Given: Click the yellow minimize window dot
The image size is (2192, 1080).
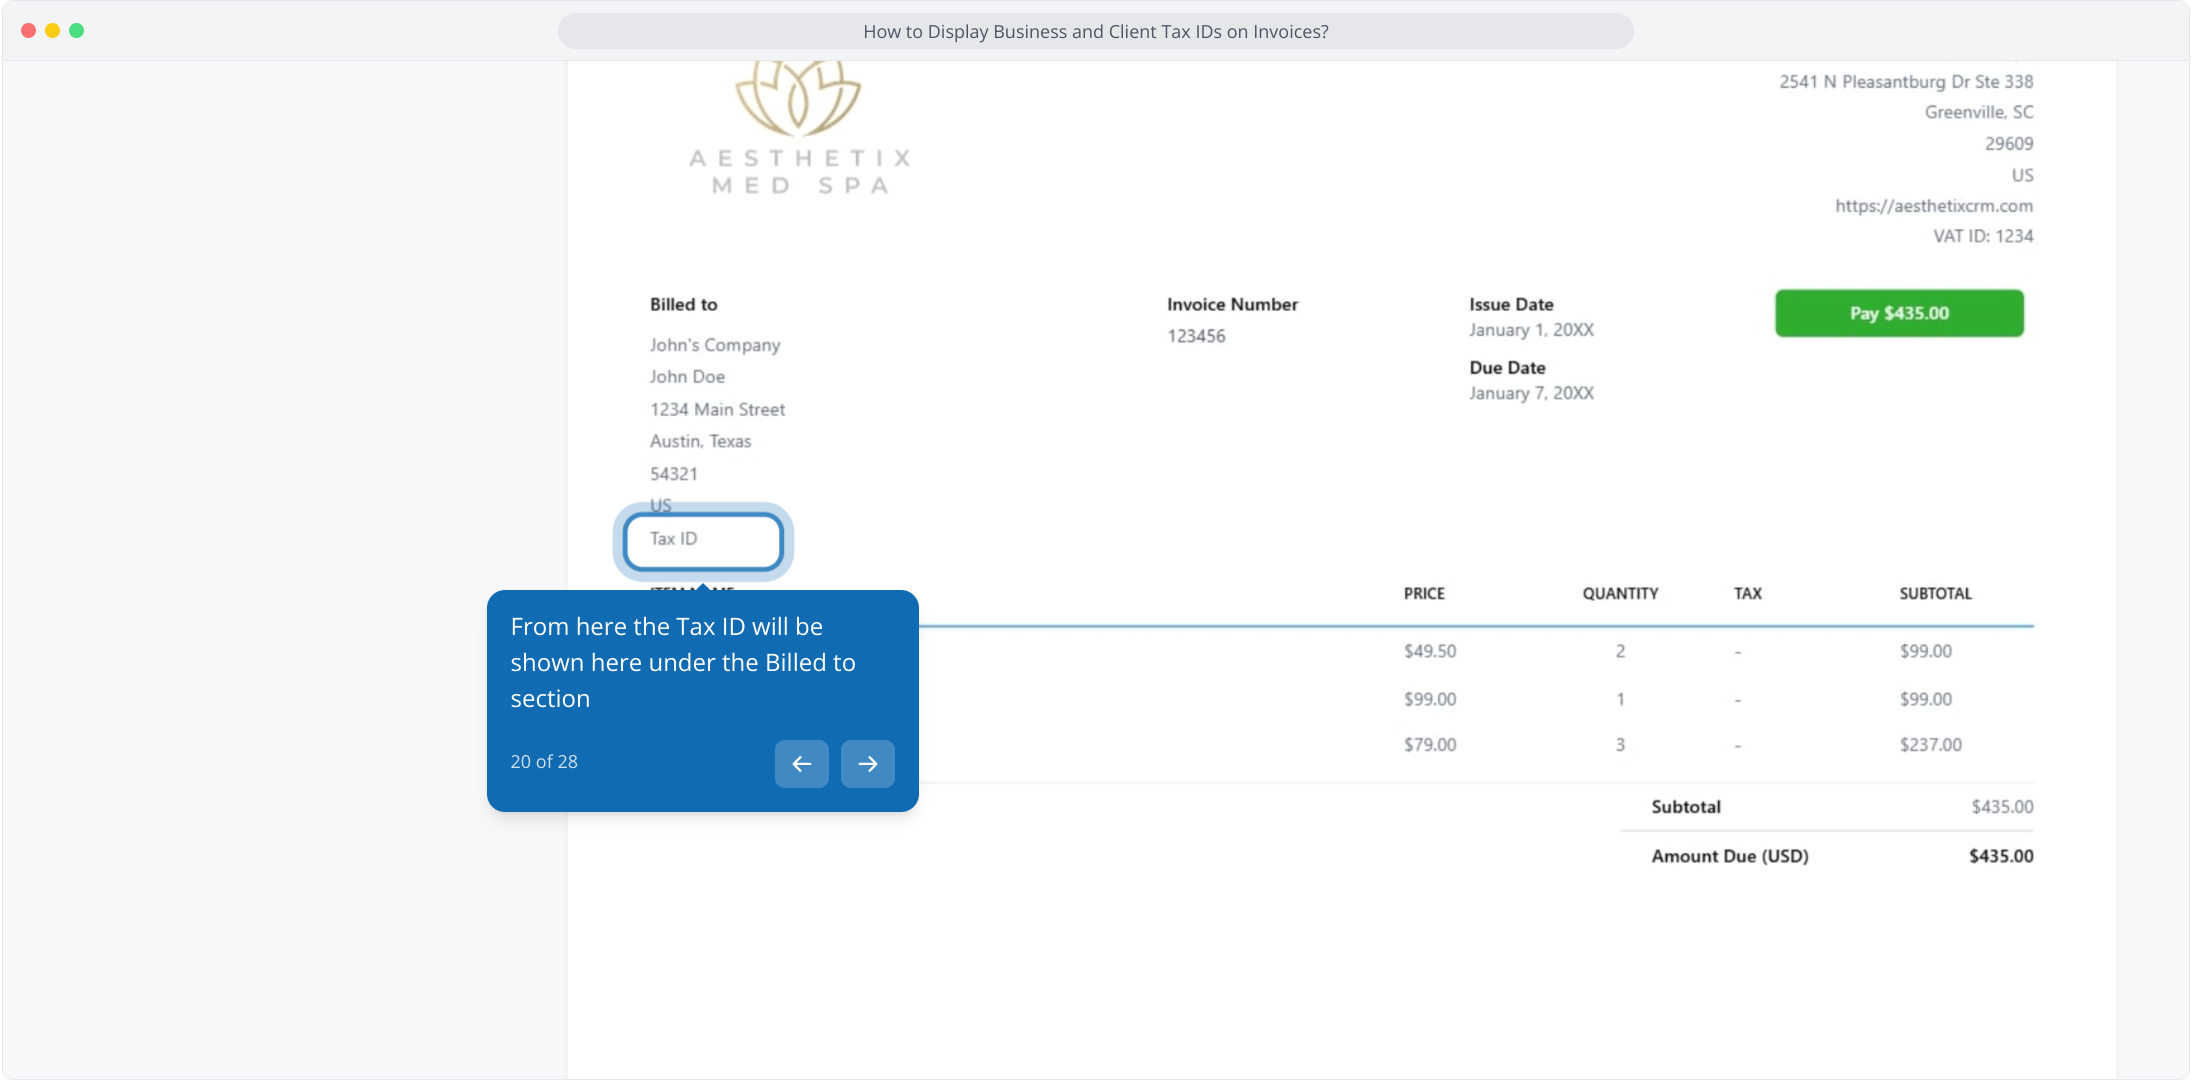Looking at the screenshot, I should coord(52,31).
